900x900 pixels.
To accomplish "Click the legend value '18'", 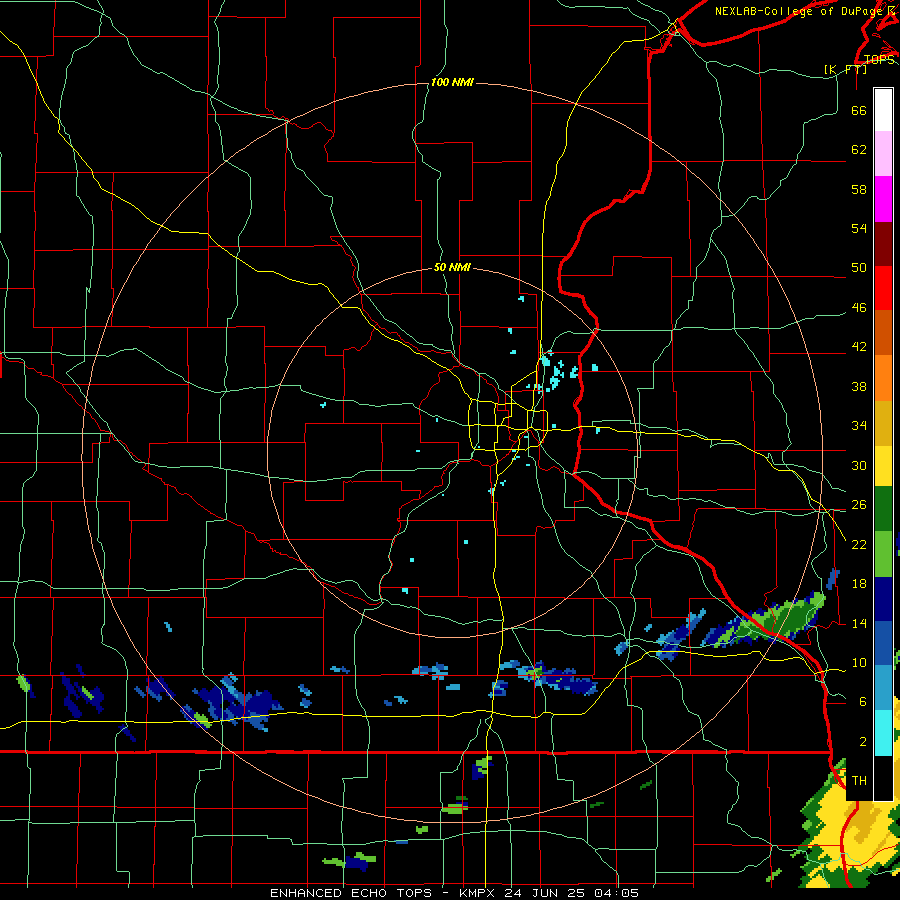I will click(859, 584).
